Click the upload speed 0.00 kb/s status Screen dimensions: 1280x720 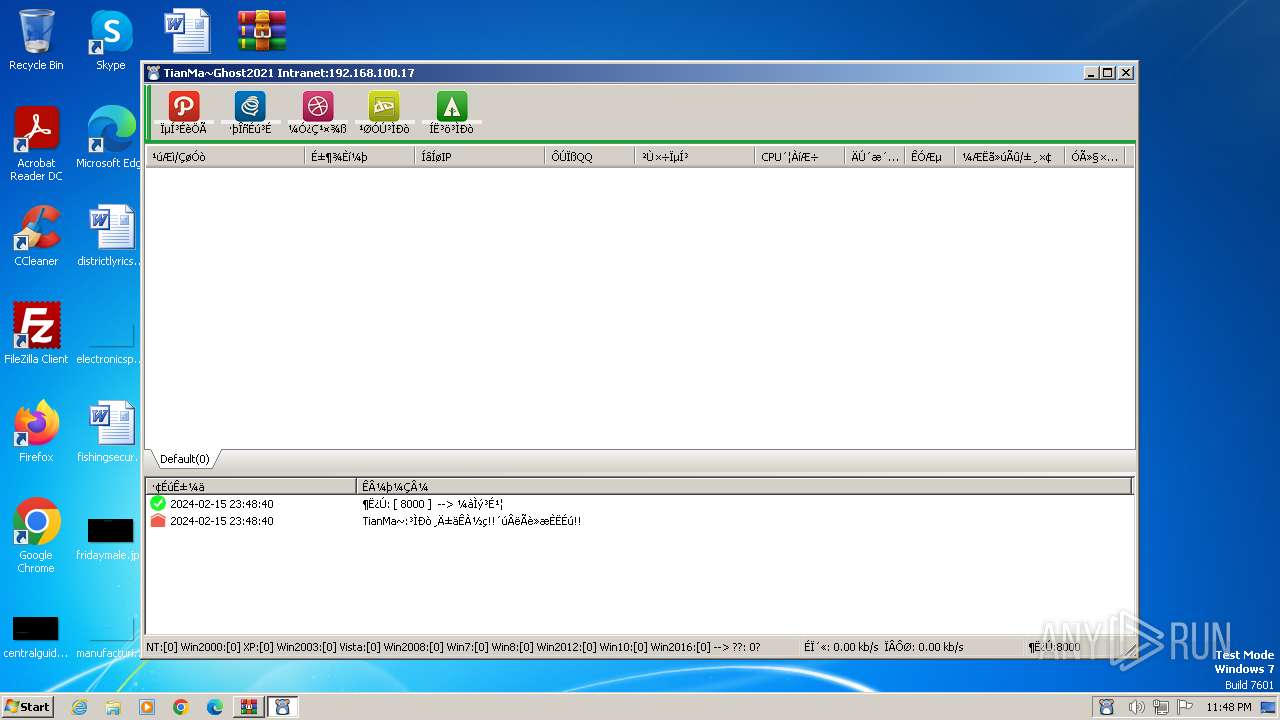(841, 647)
